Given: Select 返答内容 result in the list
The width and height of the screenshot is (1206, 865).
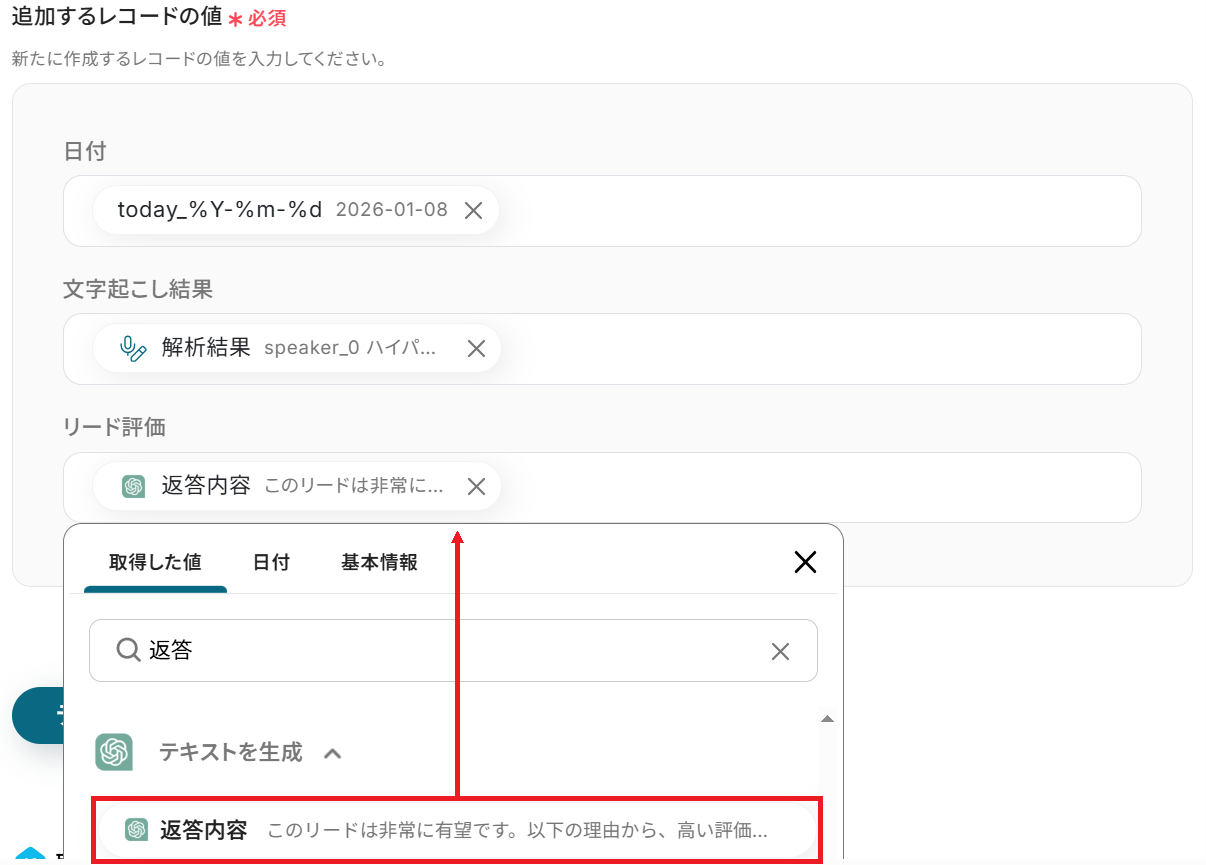Looking at the screenshot, I should click(x=457, y=830).
